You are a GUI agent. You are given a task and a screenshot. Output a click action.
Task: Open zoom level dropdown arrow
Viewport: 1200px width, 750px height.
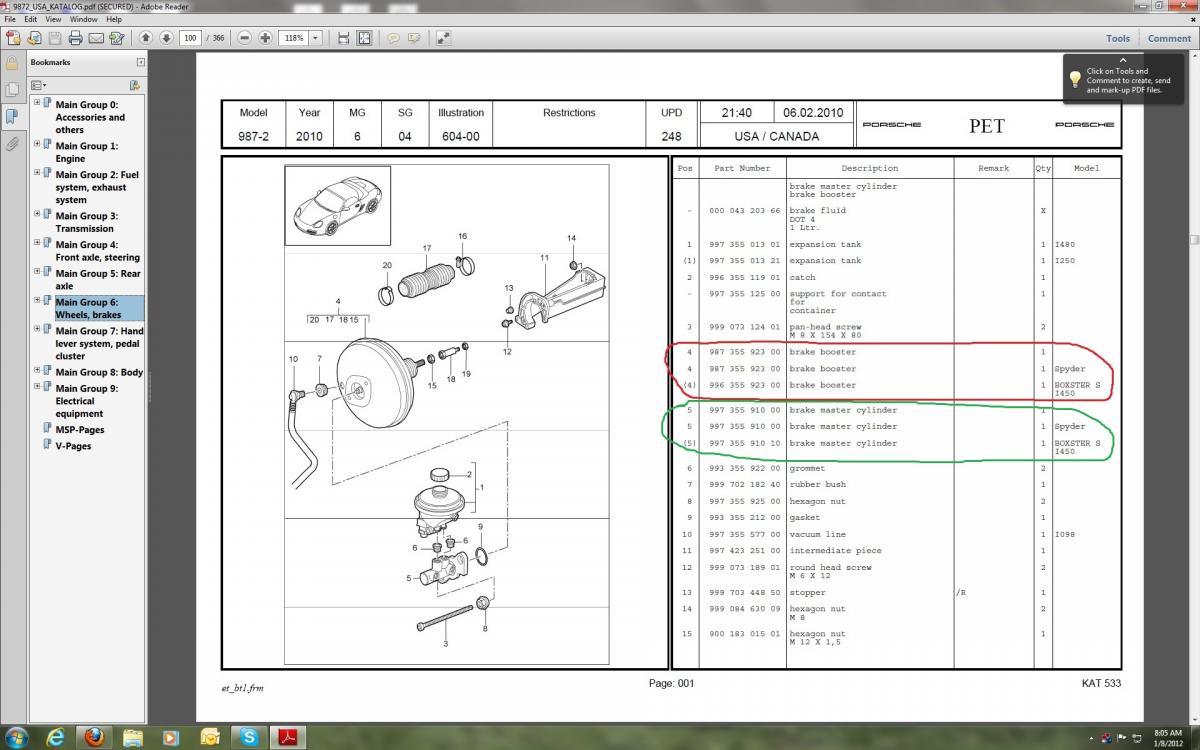tap(316, 38)
